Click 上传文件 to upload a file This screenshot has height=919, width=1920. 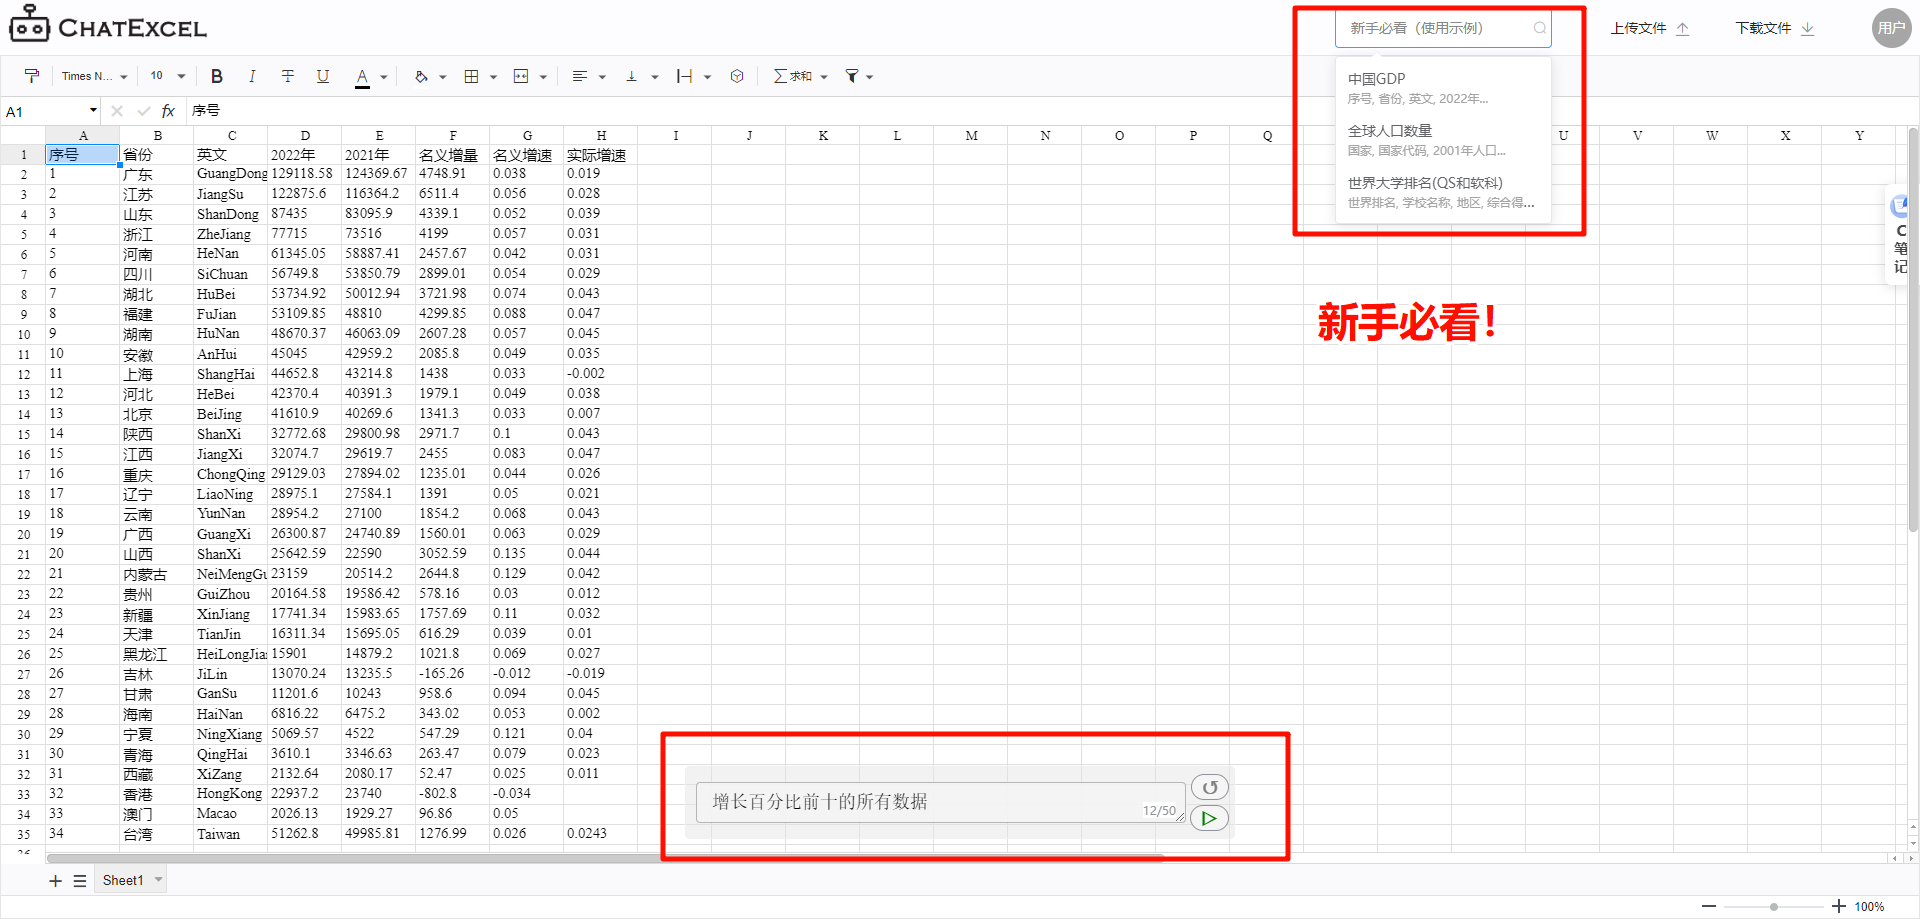pyautogui.click(x=1649, y=28)
